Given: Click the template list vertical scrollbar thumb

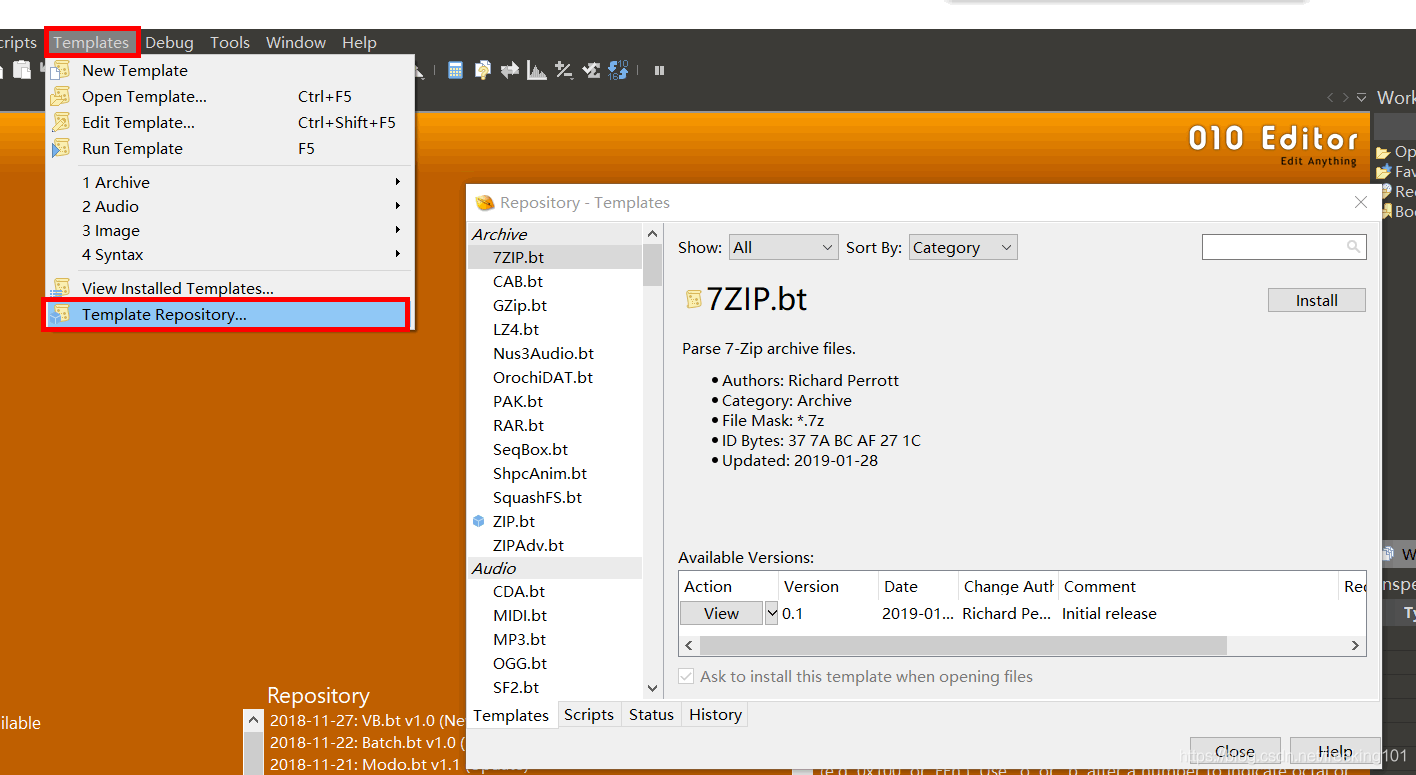Looking at the screenshot, I should click(x=652, y=264).
